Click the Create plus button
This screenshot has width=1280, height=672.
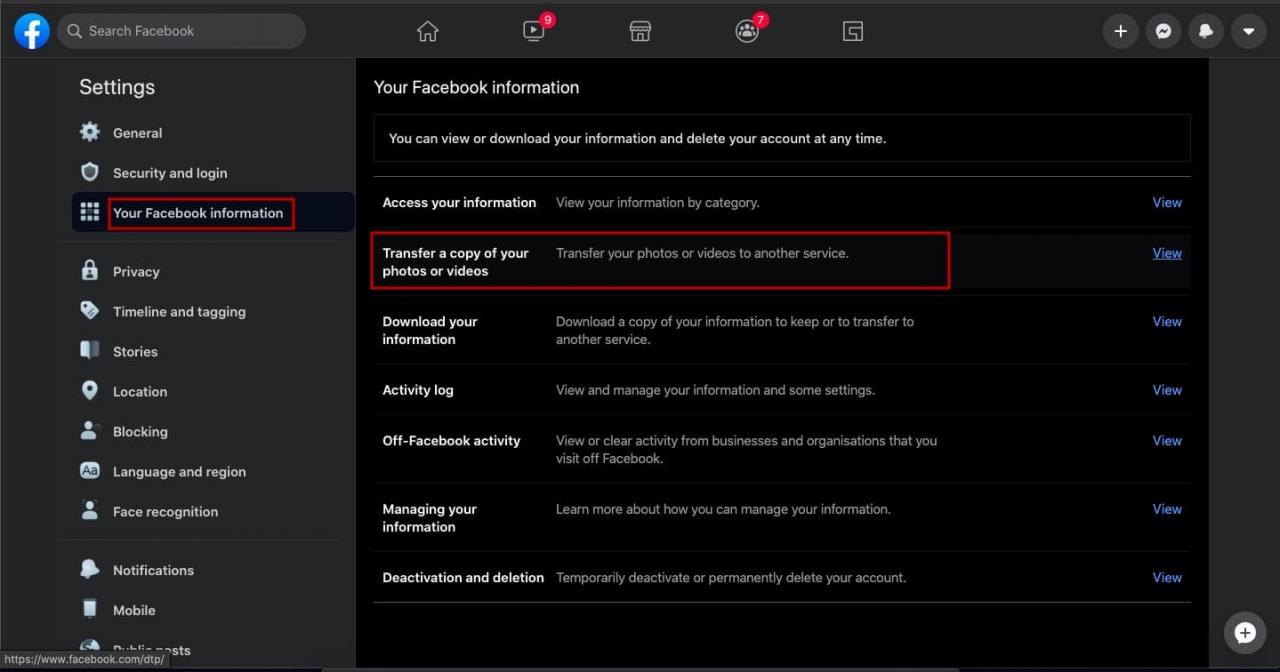(x=1121, y=31)
